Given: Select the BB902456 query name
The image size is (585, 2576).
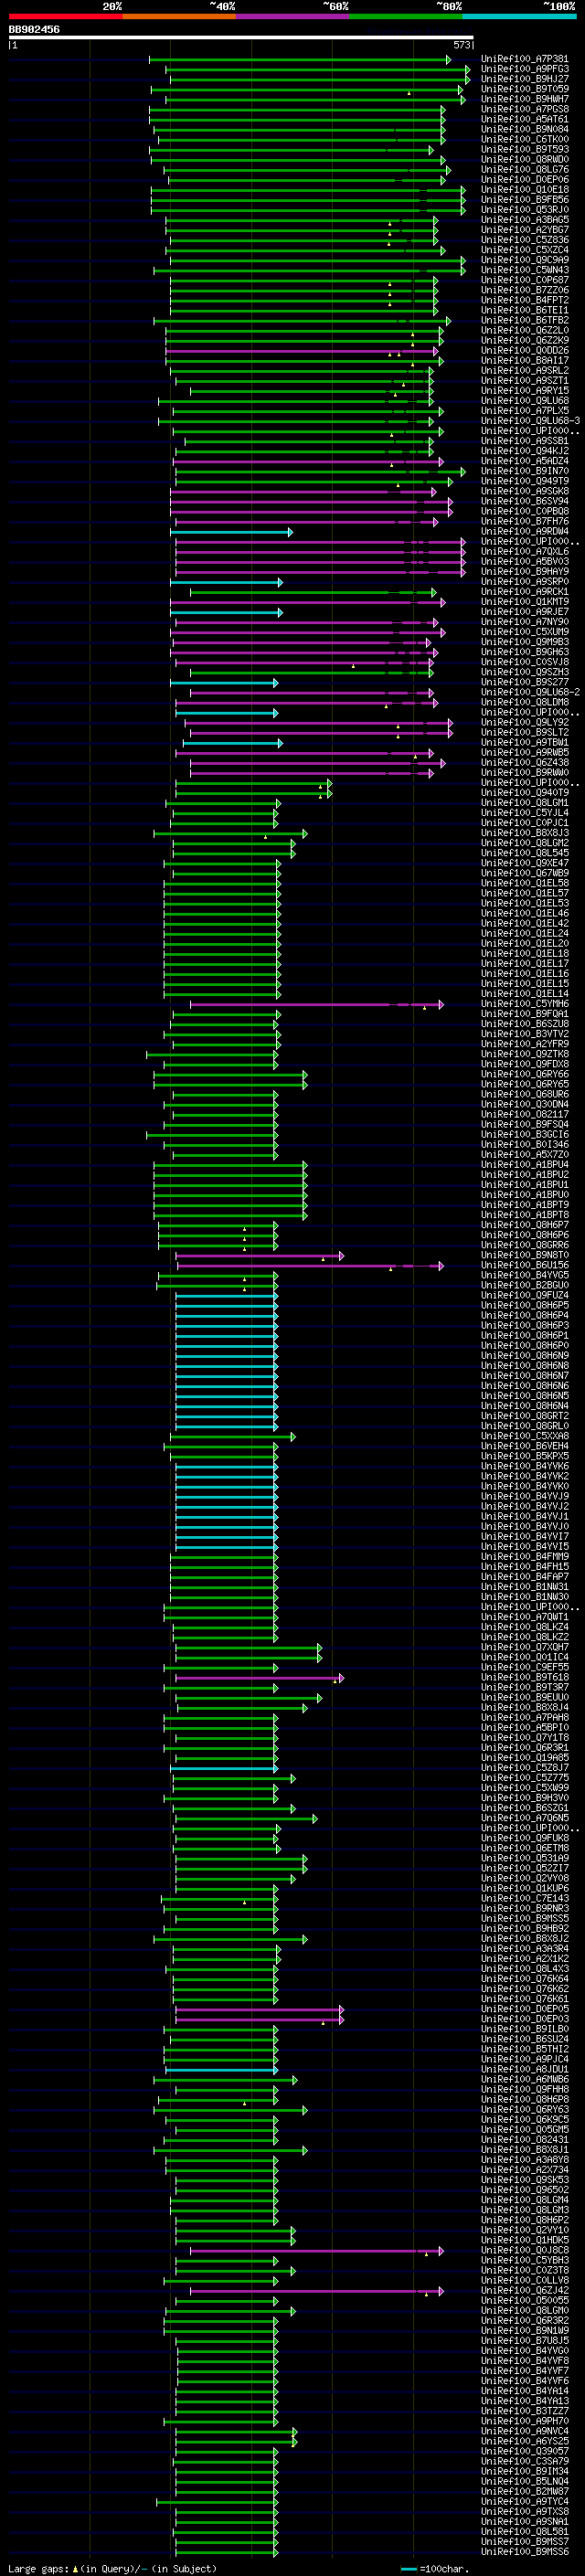Looking at the screenshot, I should tap(34, 30).
